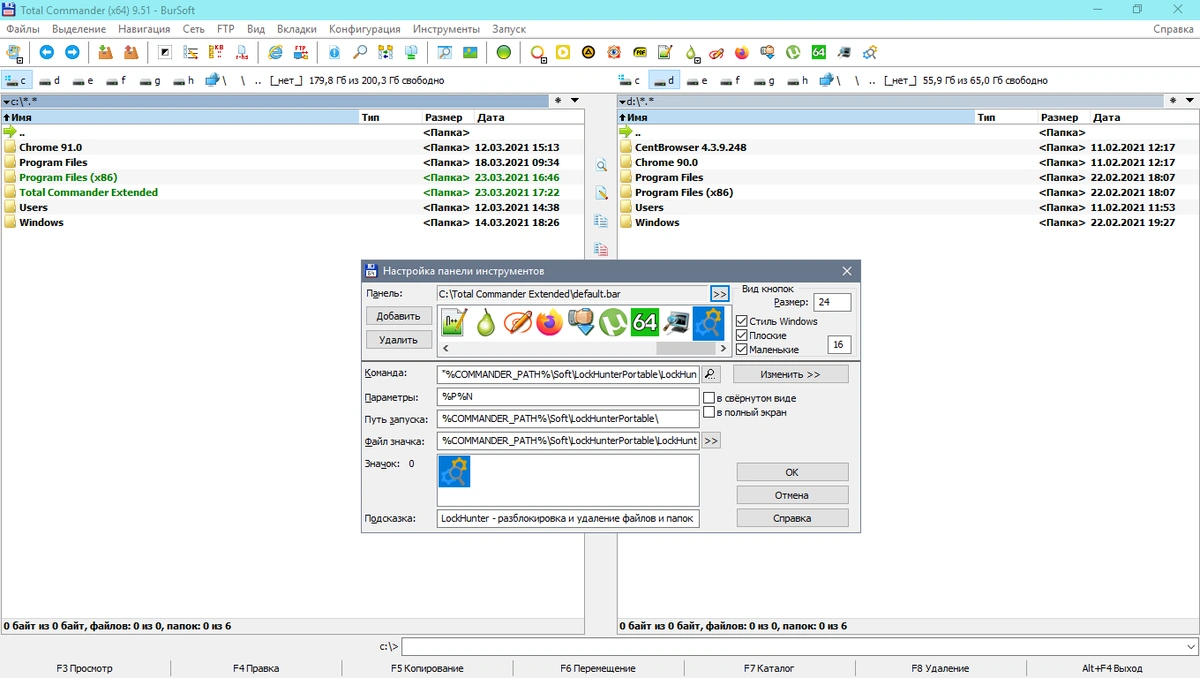The width and height of the screenshot is (1200, 678).
Task: Open the command line history dropdown
Action: tap(1189, 647)
